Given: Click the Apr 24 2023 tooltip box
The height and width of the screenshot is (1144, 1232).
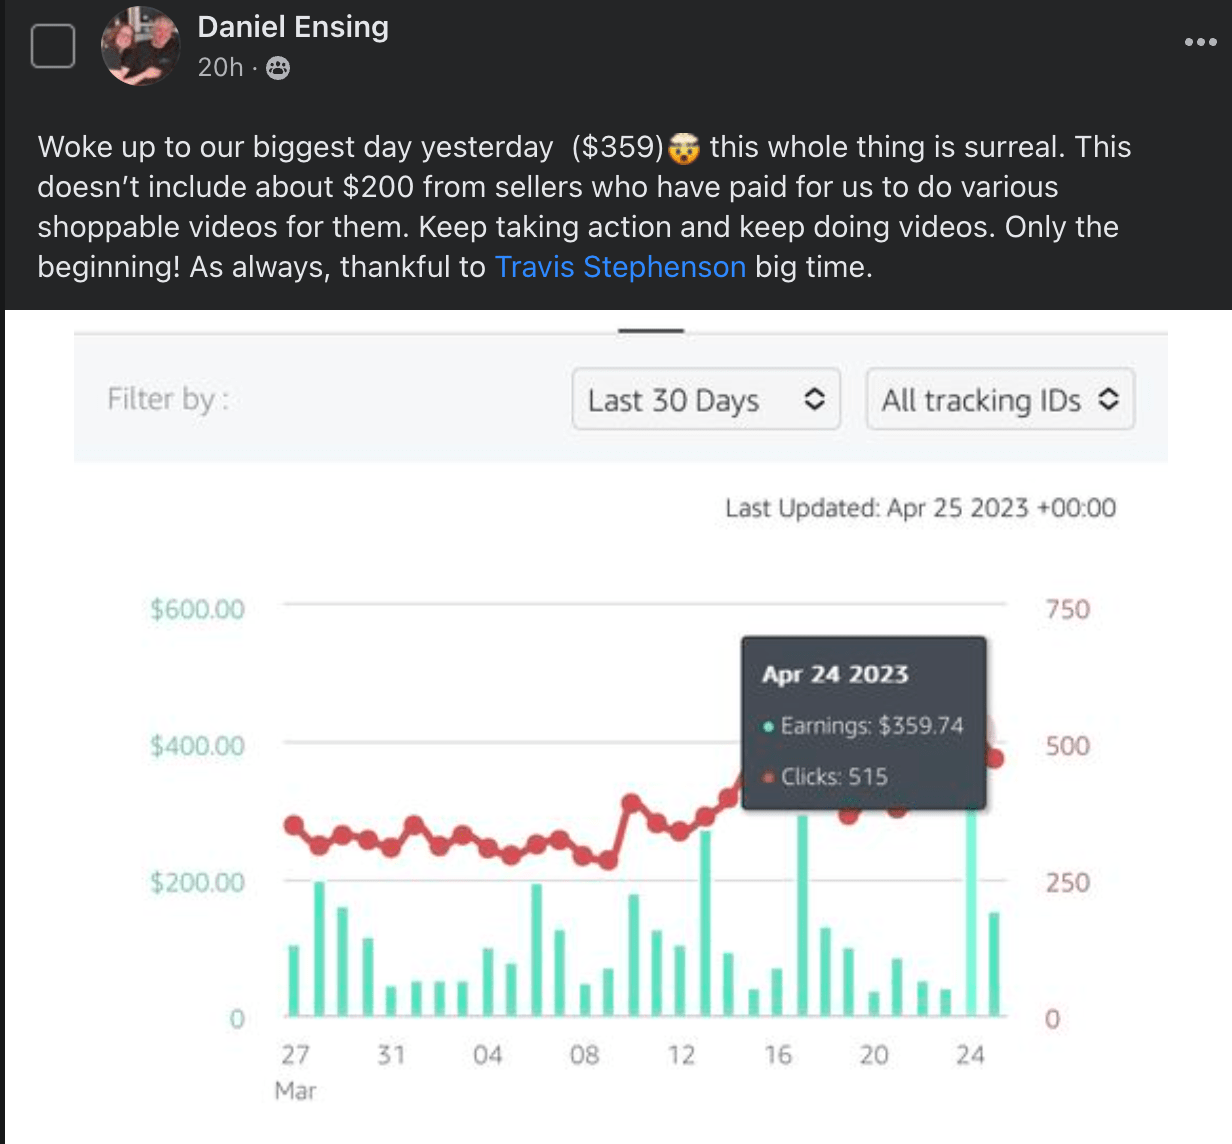Looking at the screenshot, I should (x=864, y=722).
